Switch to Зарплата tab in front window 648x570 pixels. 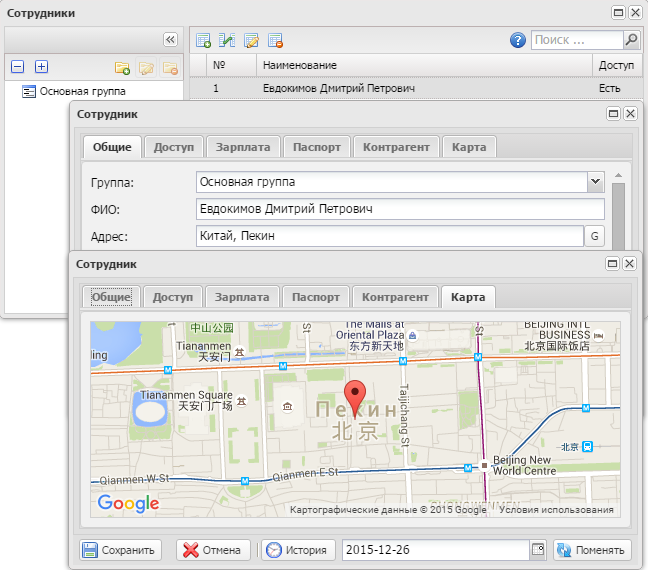point(242,297)
